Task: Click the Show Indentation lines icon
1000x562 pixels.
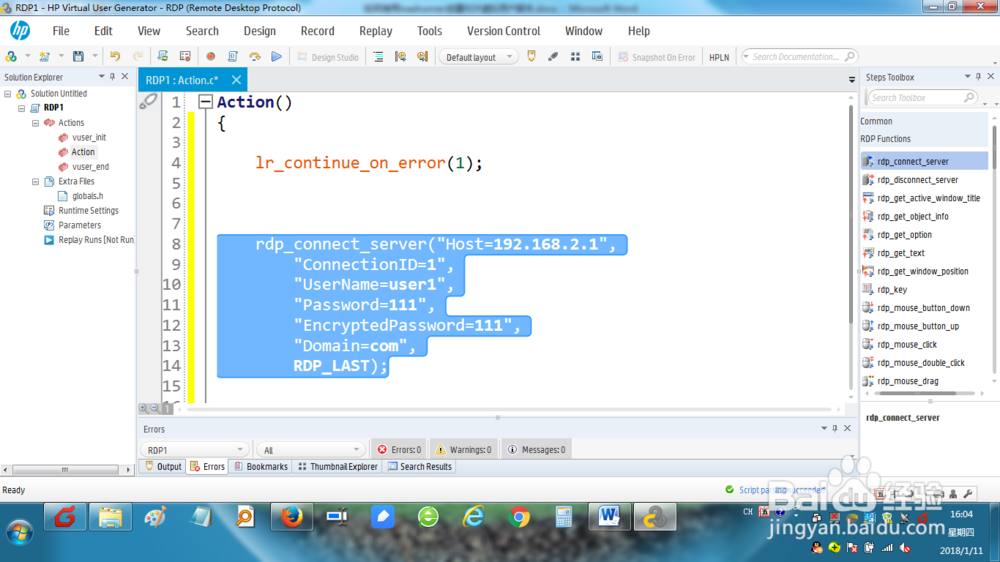Action: click(378, 57)
